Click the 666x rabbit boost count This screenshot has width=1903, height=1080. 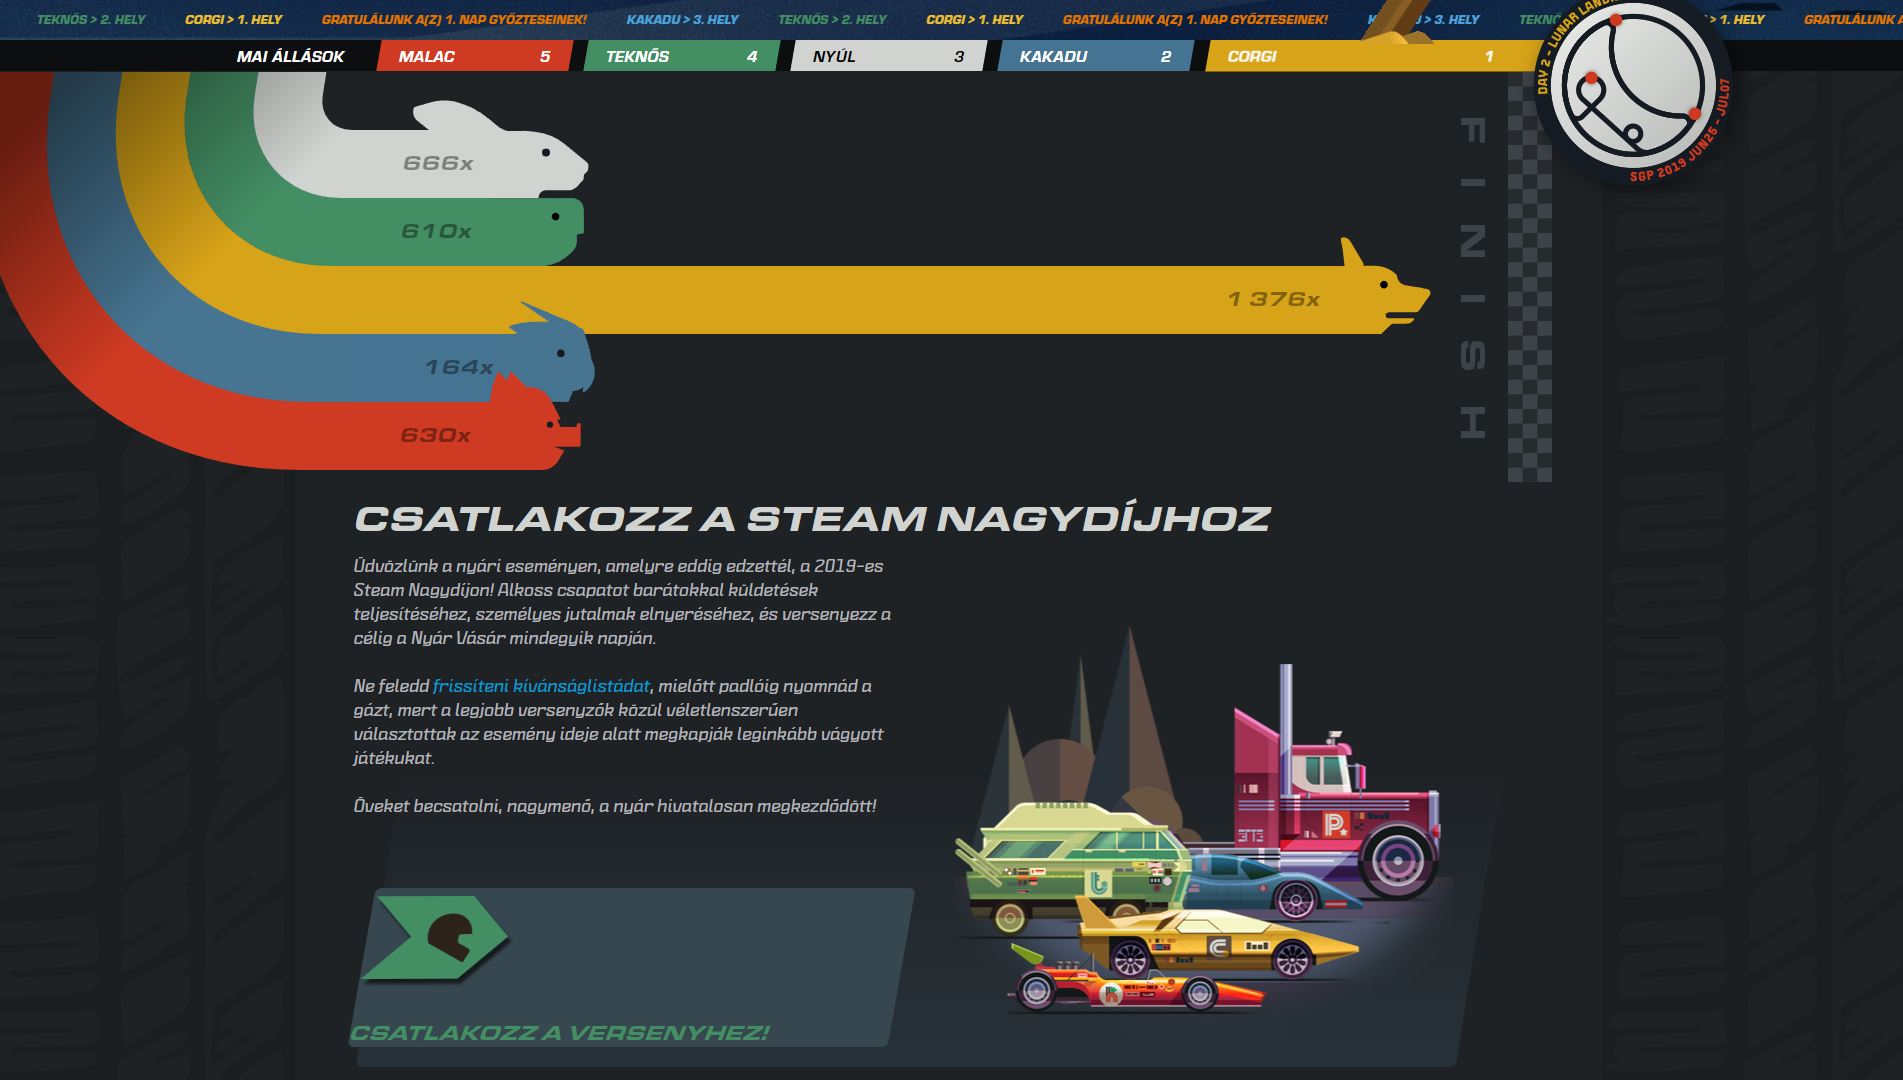point(438,163)
